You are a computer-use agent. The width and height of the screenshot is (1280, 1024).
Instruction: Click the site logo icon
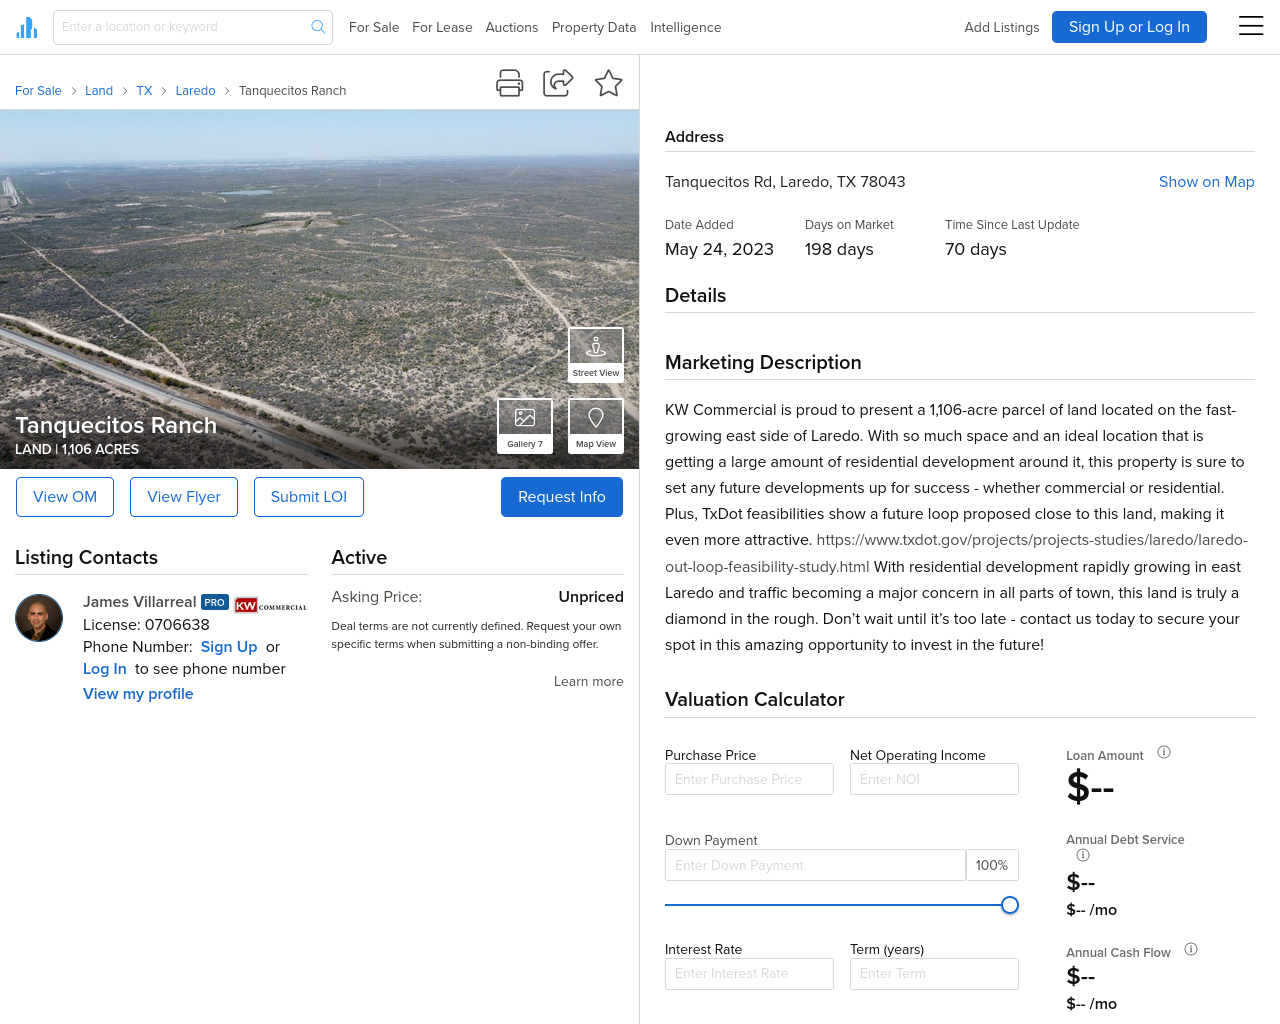click(27, 27)
